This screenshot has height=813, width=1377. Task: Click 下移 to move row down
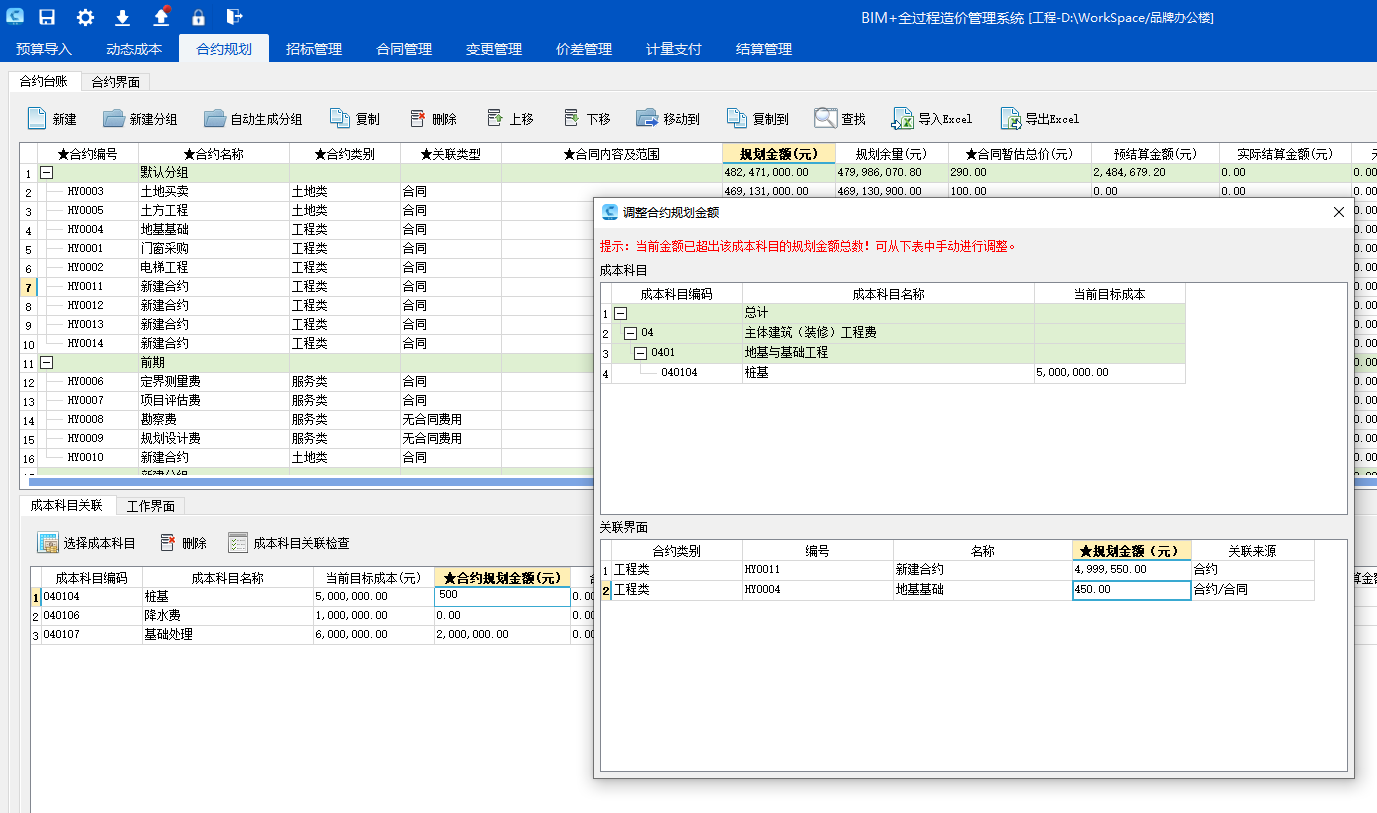click(x=587, y=119)
